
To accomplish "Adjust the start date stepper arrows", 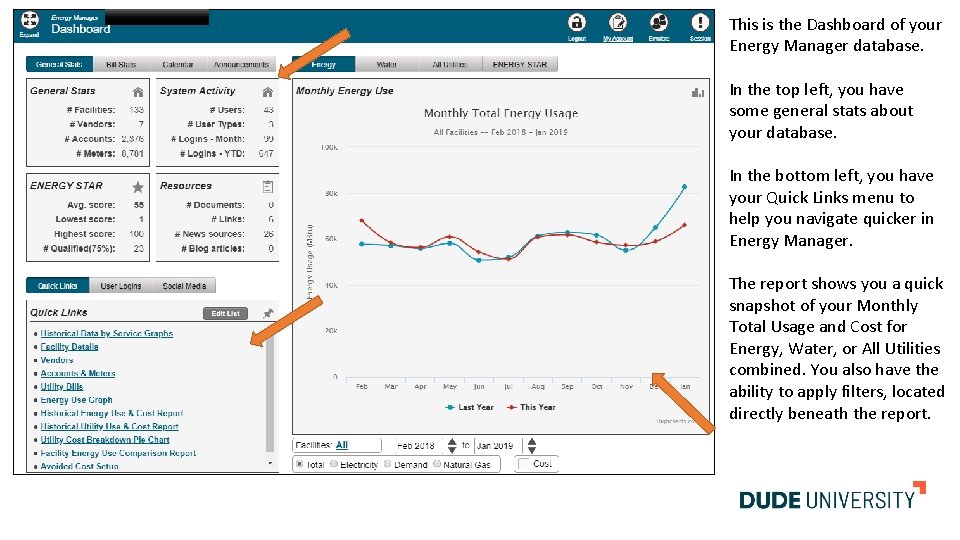I will pos(452,446).
